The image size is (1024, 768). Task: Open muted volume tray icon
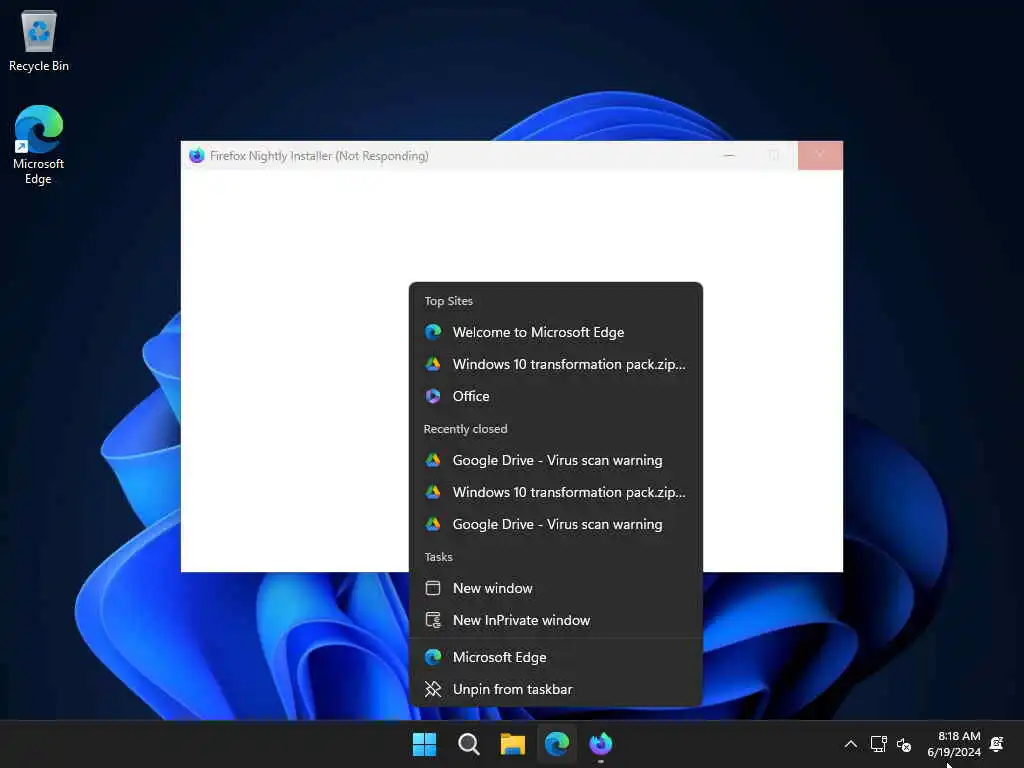pyautogui.click(x=904, y=744)
